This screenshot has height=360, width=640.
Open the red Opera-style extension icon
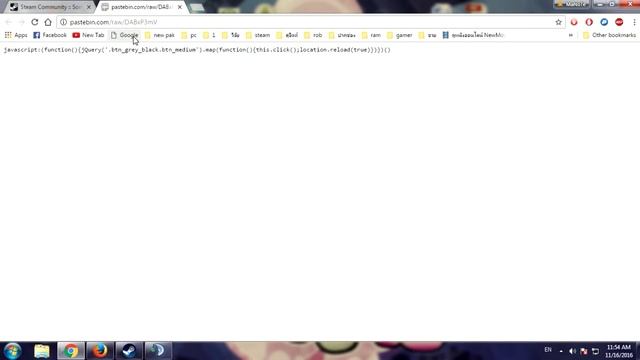[589, 22]
